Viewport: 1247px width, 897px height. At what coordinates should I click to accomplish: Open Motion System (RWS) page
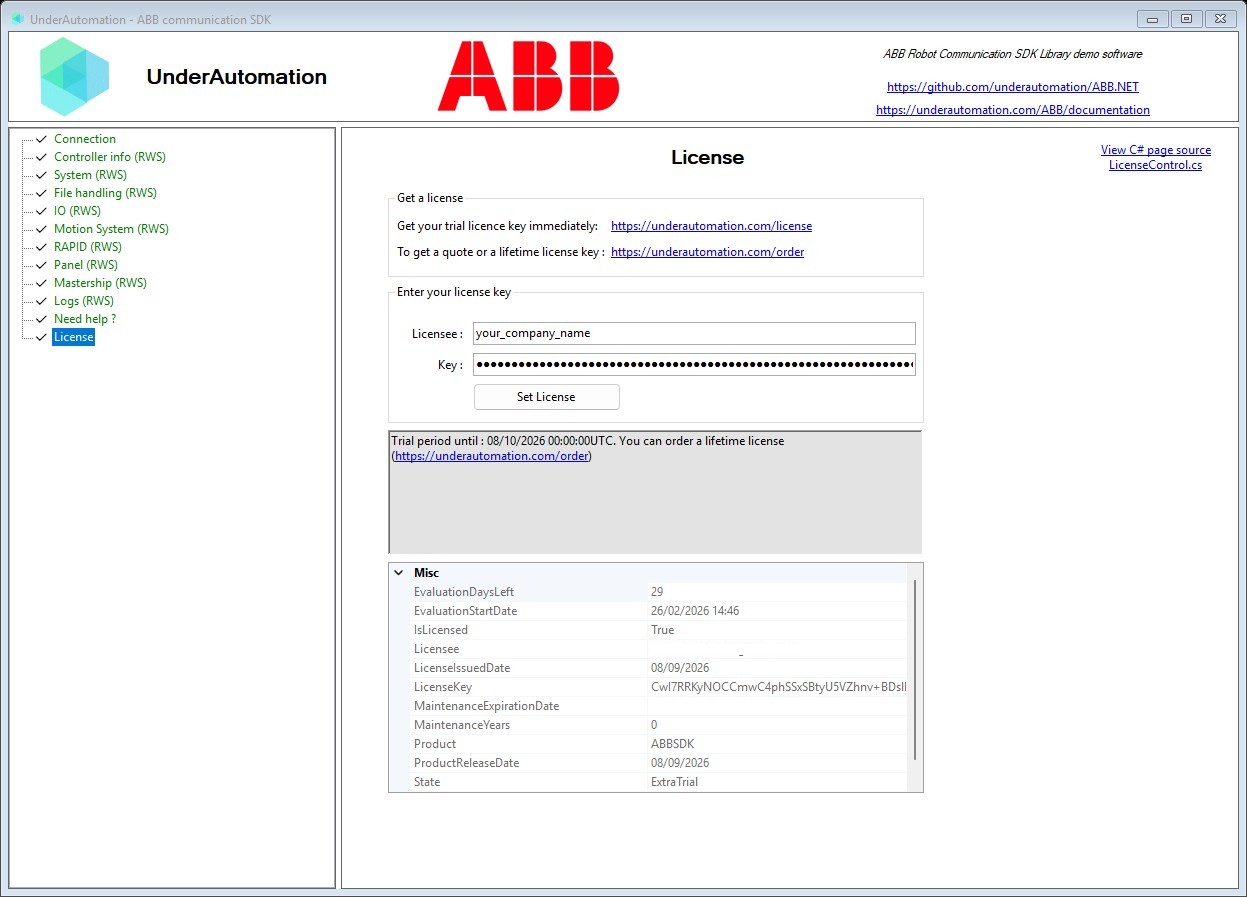click(111, 229)
